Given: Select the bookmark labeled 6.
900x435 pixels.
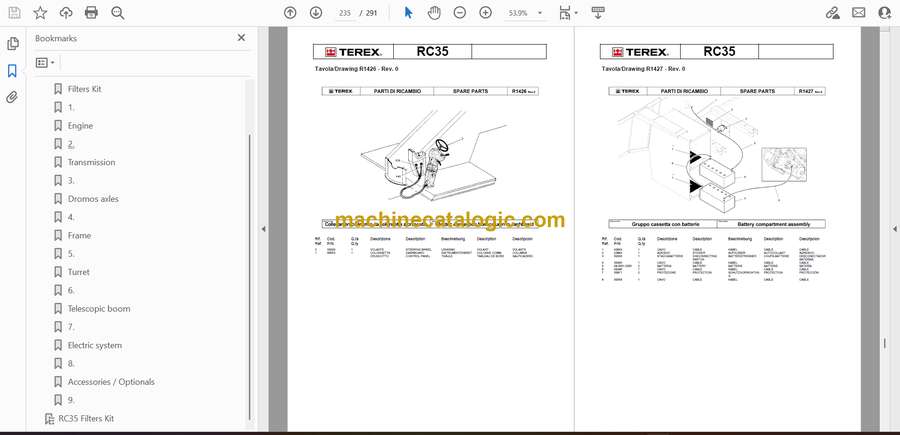Looking at the screenshot, I should 71,290.
